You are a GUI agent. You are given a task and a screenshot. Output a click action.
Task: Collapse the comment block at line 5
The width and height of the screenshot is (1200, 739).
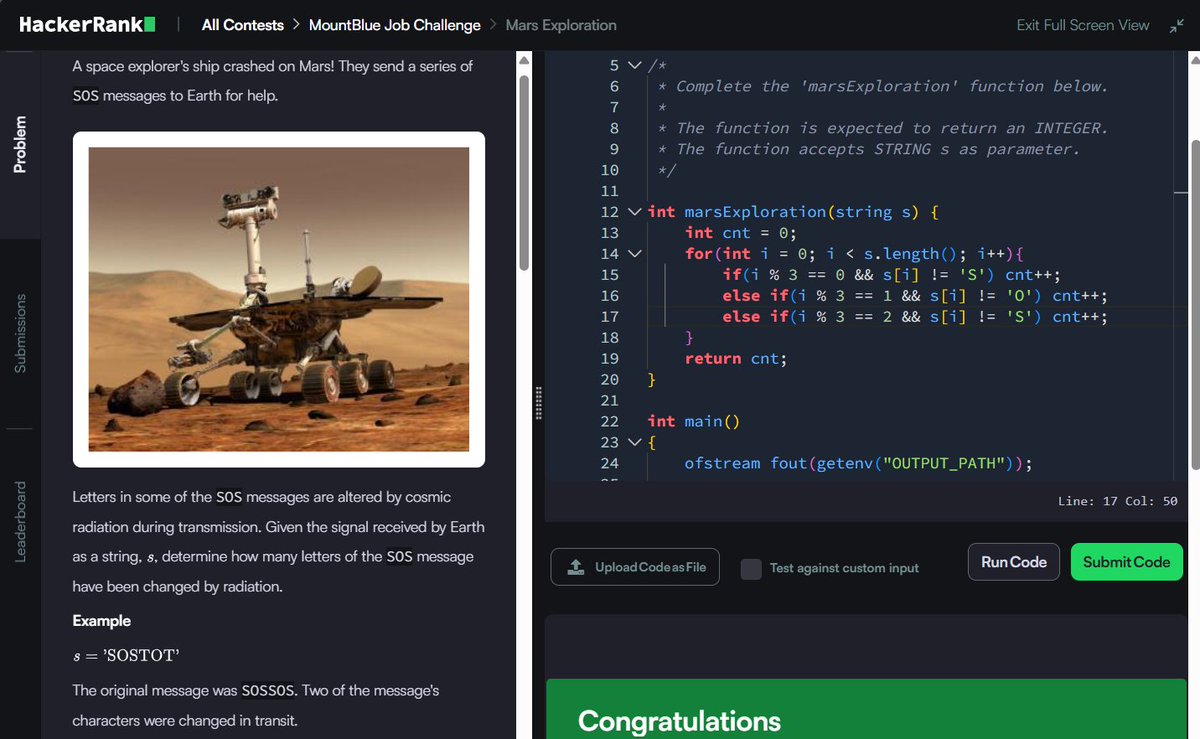636,66
